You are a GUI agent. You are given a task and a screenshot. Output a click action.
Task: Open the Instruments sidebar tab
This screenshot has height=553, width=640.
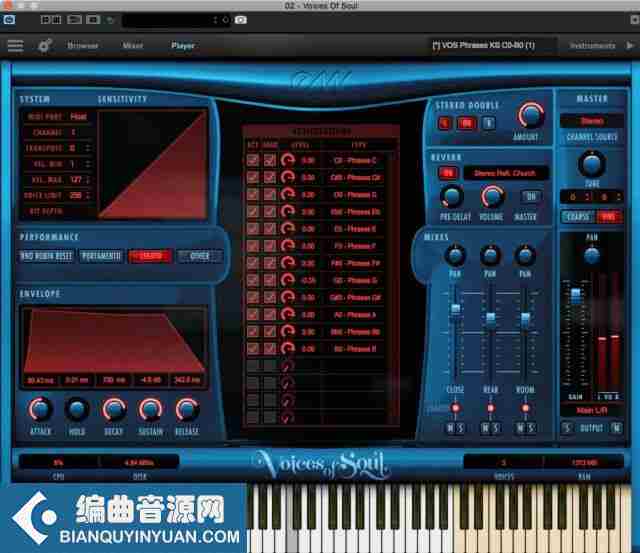[592, 45]
